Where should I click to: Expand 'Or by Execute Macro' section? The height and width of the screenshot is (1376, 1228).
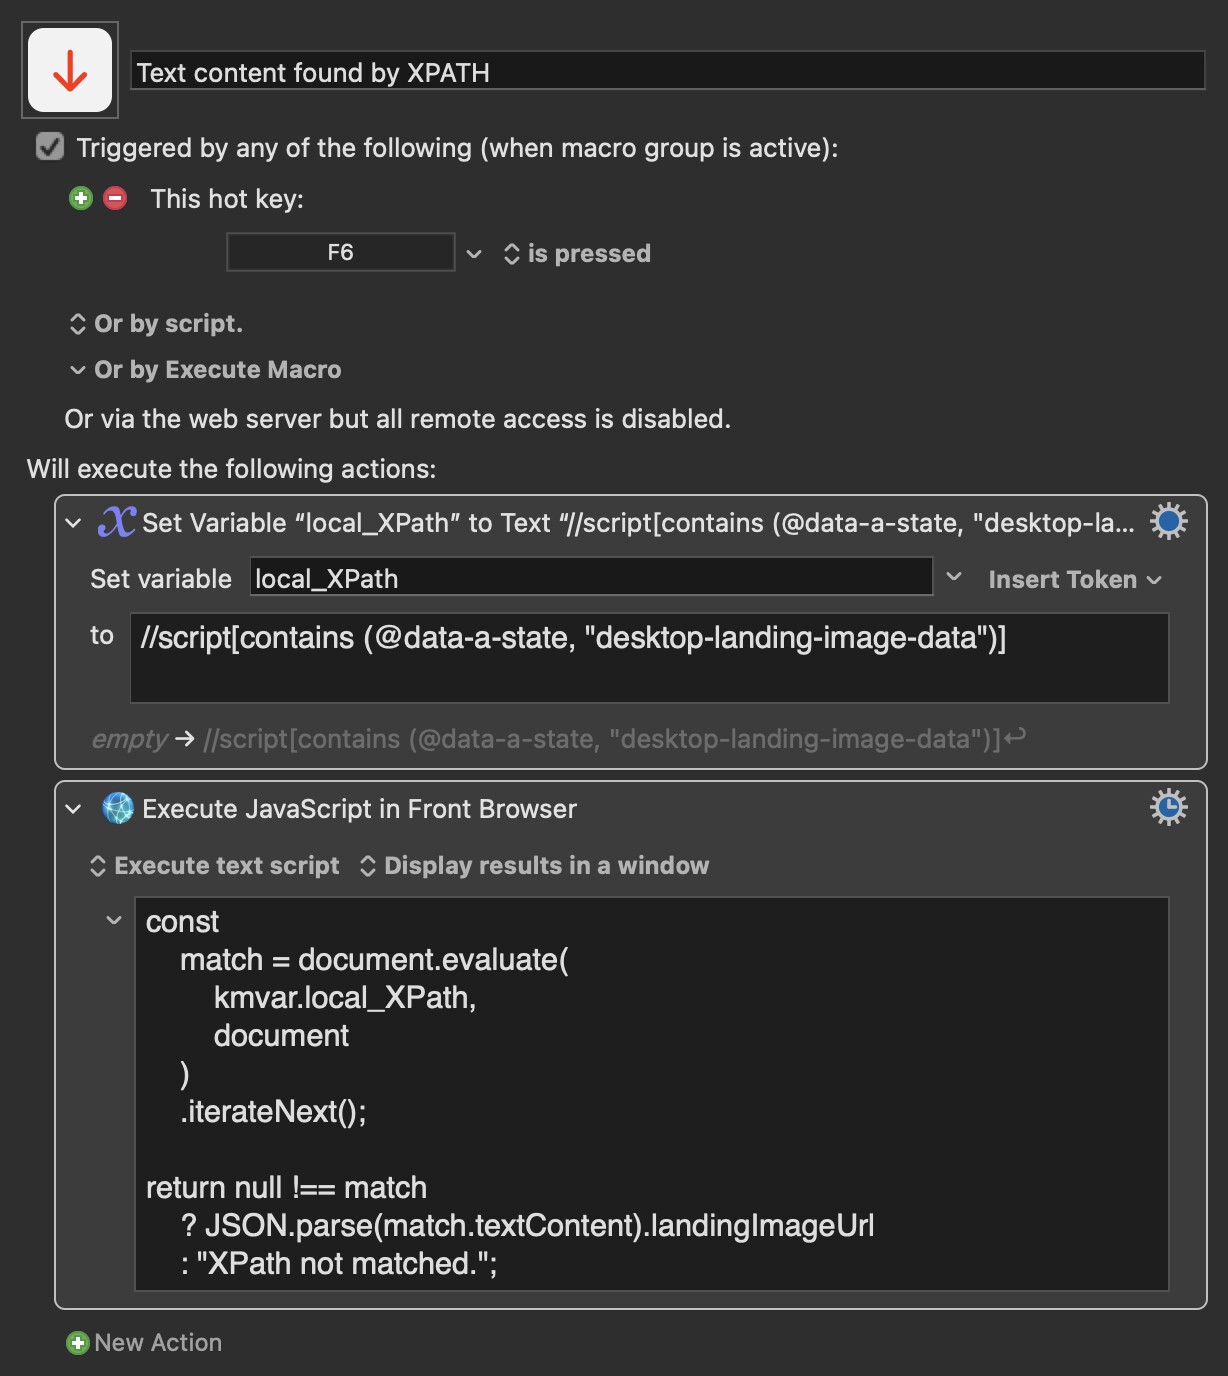[x=205, y=370]
